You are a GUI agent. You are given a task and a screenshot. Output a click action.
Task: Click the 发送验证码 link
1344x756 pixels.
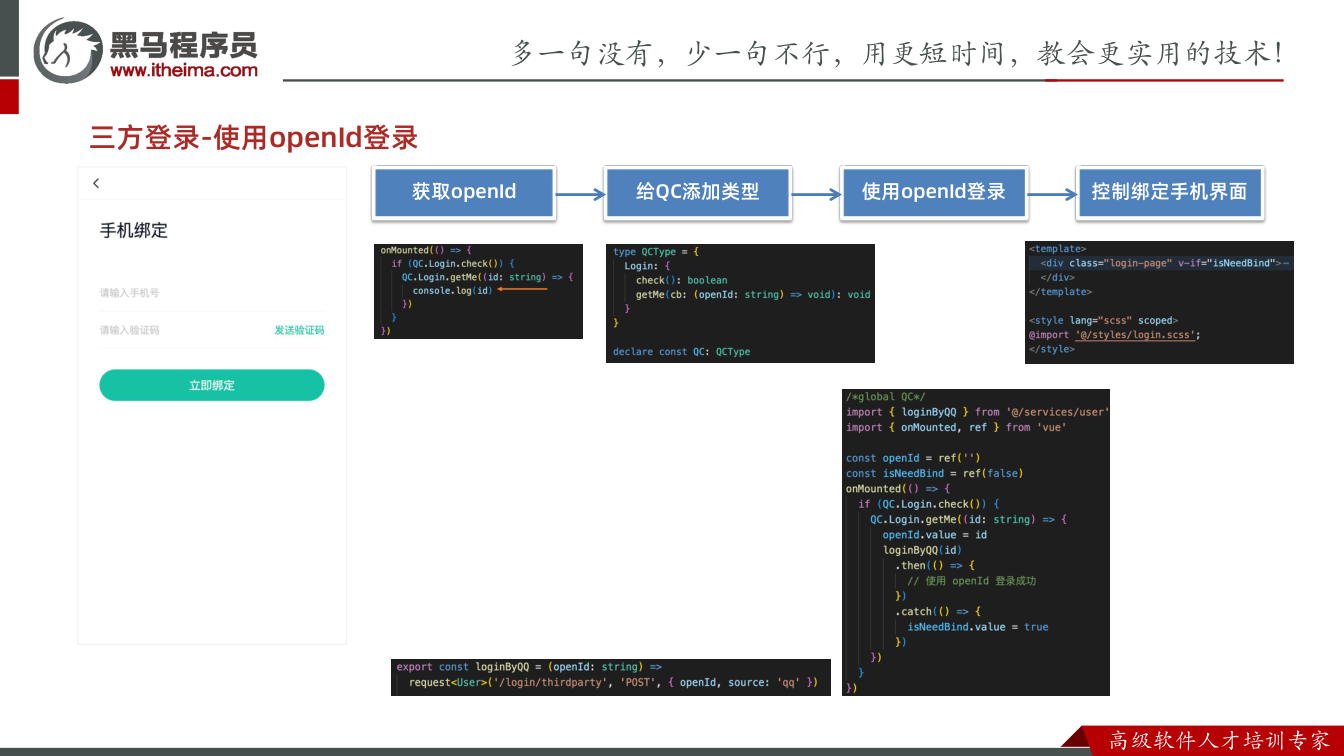tap(299, 330)
